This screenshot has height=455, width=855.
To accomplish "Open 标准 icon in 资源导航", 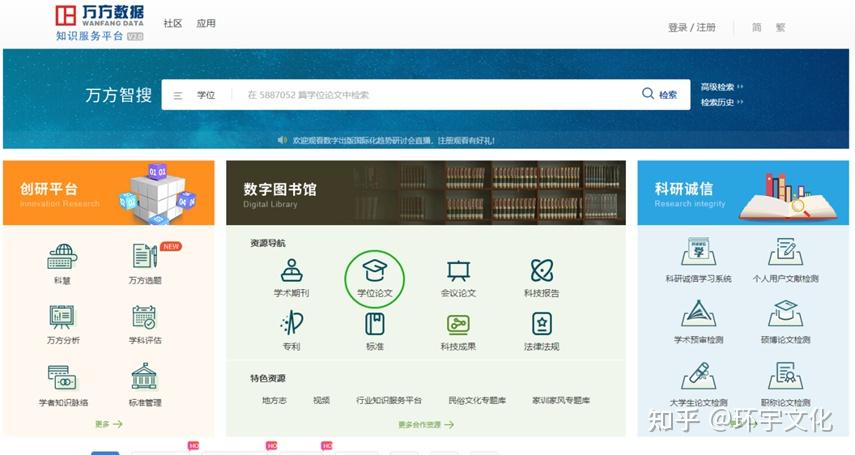I will [375, 324].
